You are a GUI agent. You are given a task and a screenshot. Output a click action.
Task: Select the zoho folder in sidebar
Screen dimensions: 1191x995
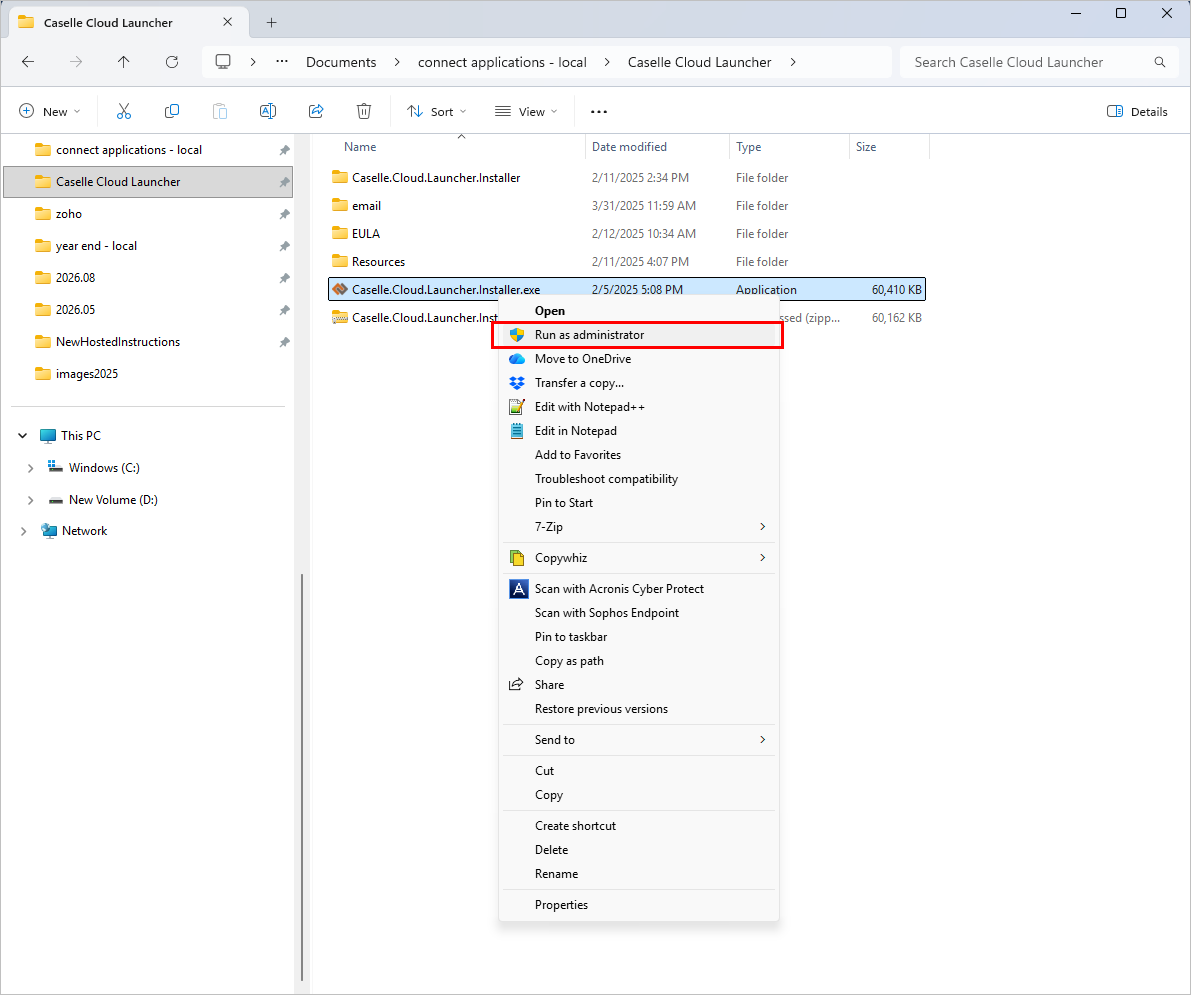69,214
